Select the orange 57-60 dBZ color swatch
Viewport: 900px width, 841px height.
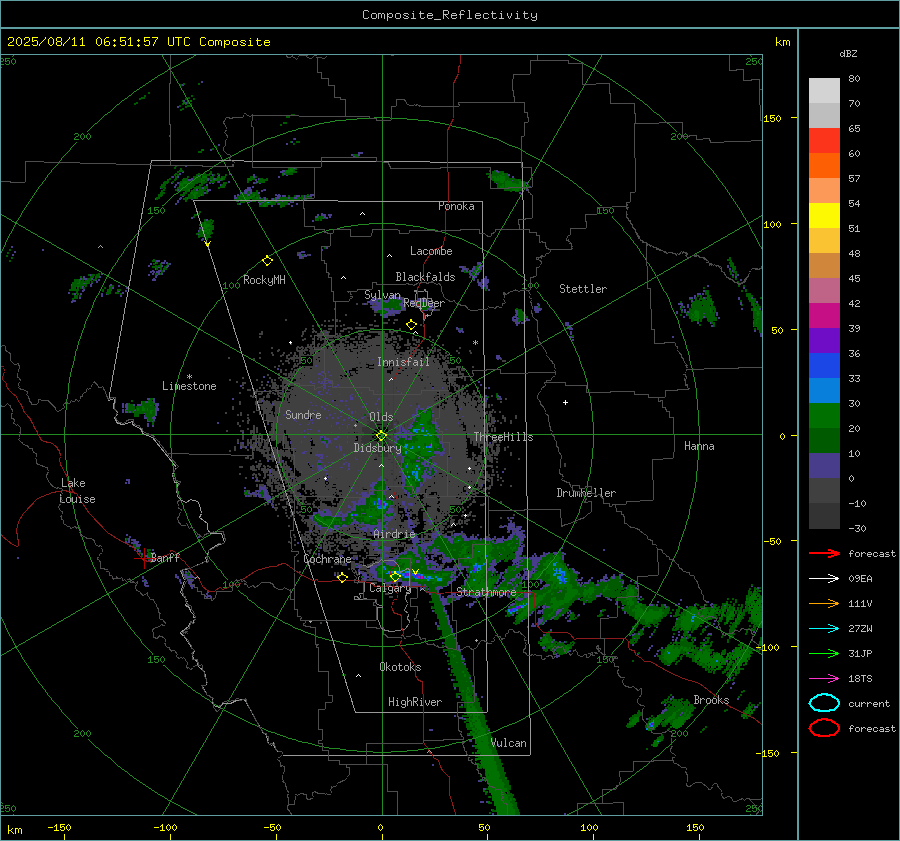click(824, 165)
